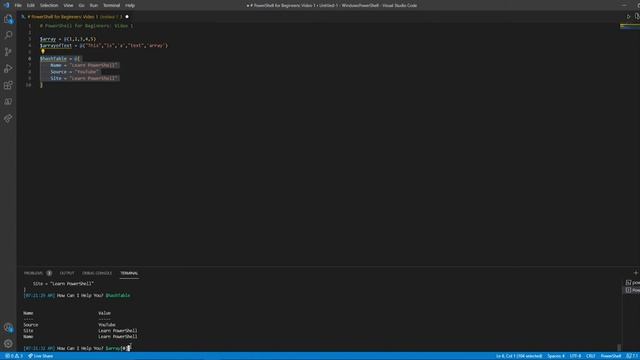Screen dimensions: 640x360
Task: Click the Value column header in terminal output
Action: (x=104, y=313)
